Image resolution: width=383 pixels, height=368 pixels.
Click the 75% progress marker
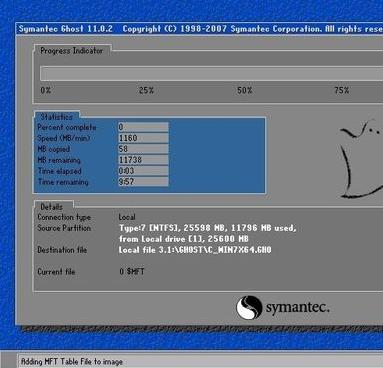coord(342,90)
